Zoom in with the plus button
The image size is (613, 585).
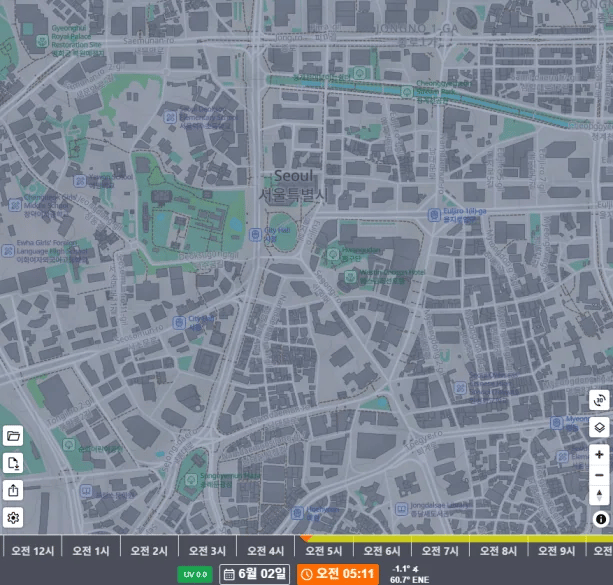(x=599, y=454)
